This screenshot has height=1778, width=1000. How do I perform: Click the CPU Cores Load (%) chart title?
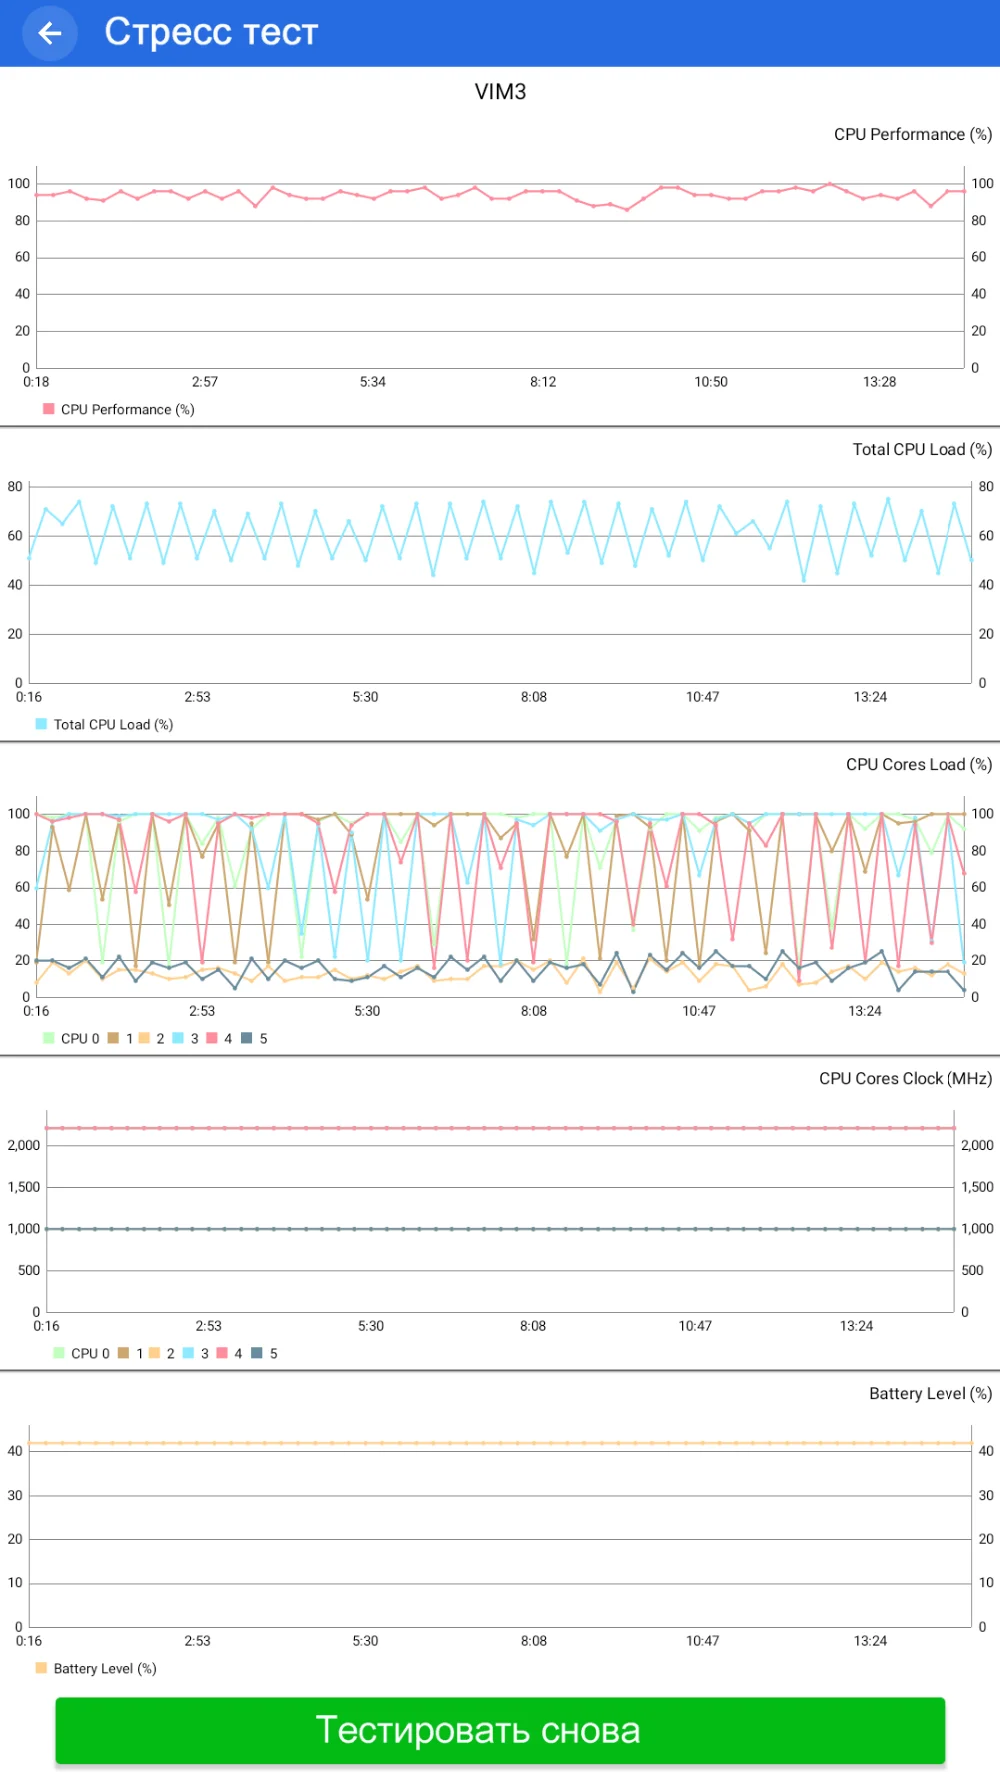coord(919,765)
